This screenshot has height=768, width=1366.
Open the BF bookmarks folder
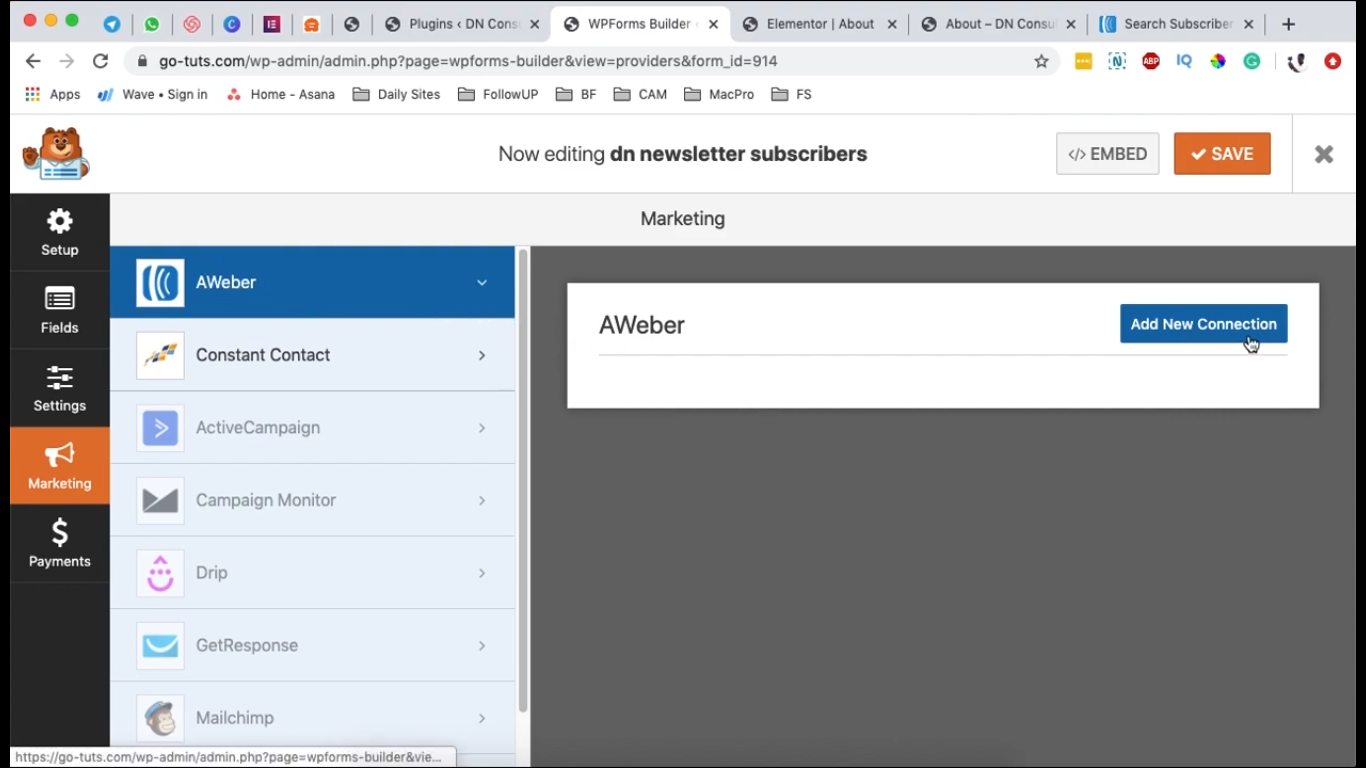576,94
